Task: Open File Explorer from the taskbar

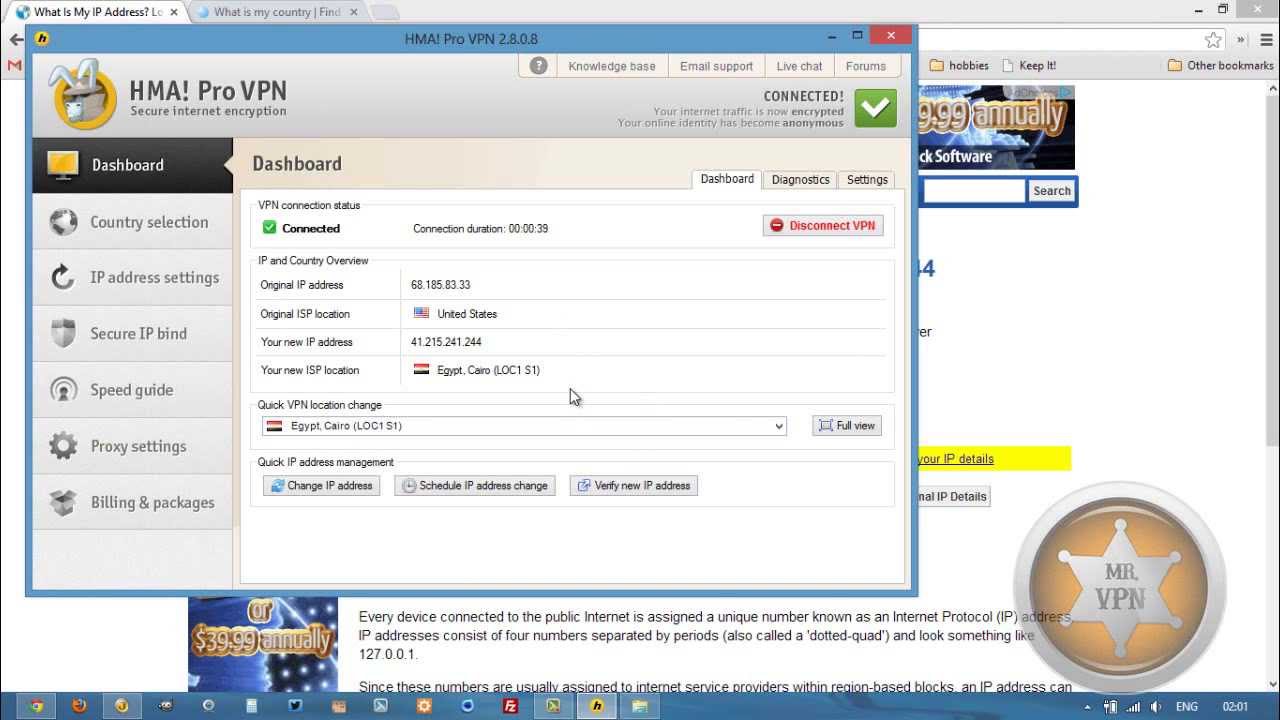Action: pyautogui.click(x=640, y=705)
